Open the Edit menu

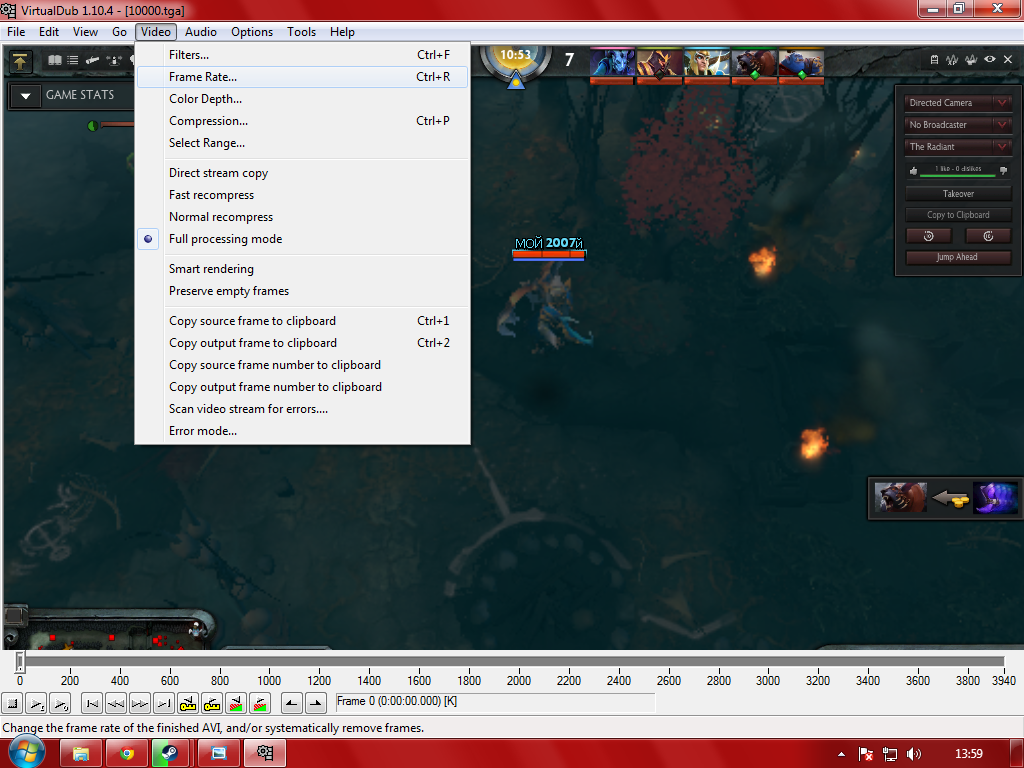point(49,32)
